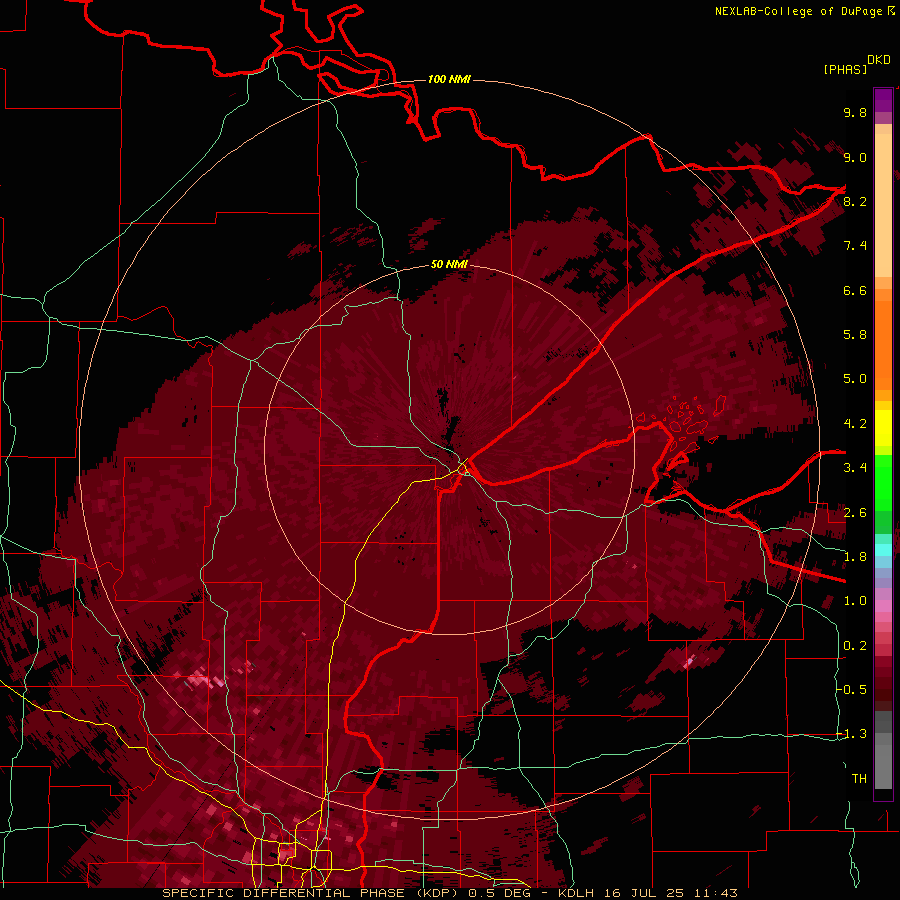Click the yellow swatch on the color scale
The width and height of the screenshot is (900, 900).
click(883, 428)
